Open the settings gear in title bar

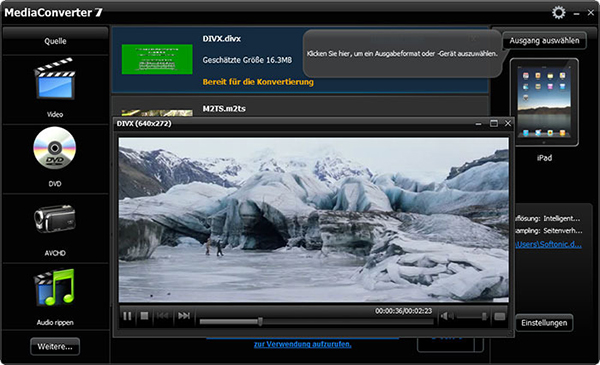point(558,13)
